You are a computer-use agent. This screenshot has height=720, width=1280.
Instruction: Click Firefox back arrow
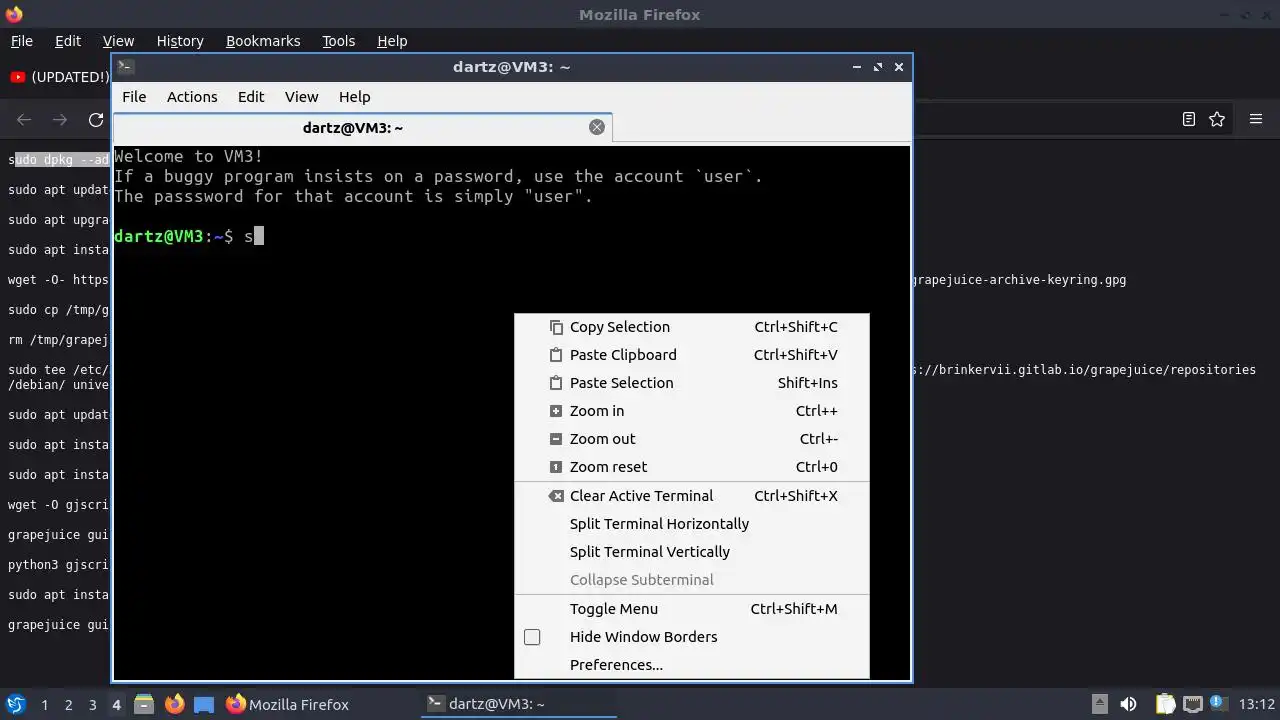(24, 120)
